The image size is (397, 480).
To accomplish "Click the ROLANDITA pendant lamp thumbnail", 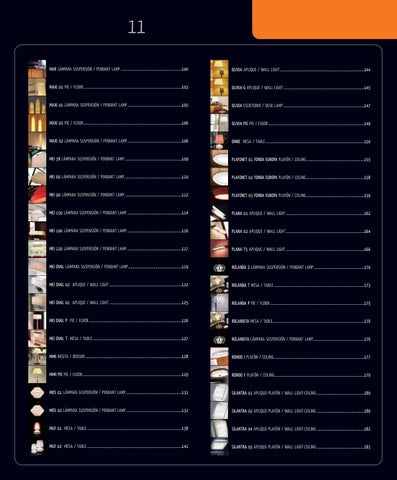I will [x=219, y=339].
